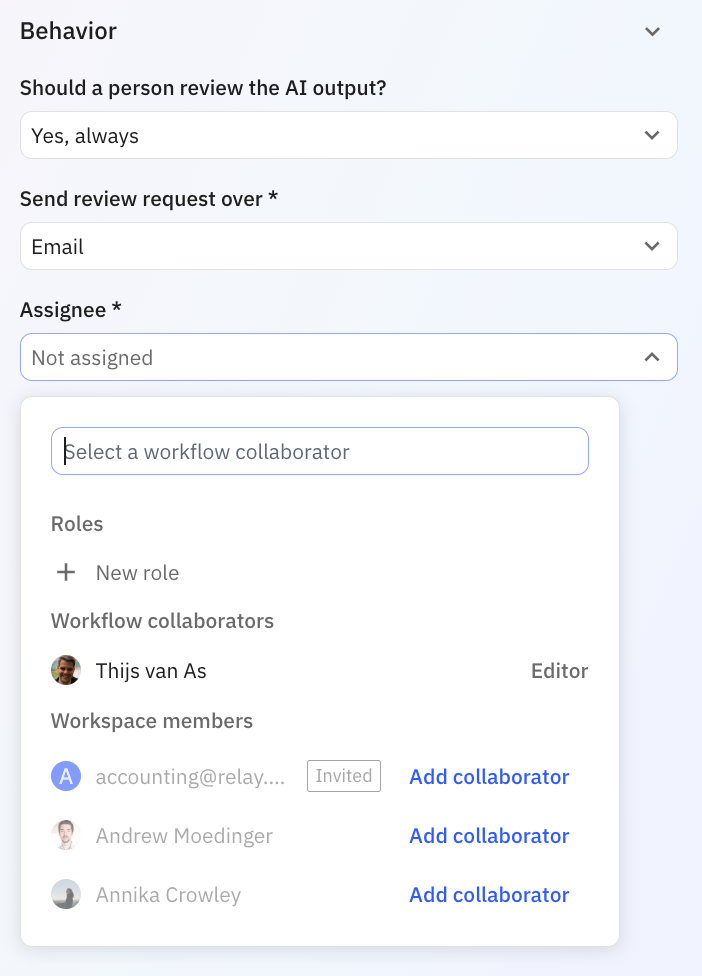This screenshot has height=976, width=702.
Task: Collapse the Behavior section chevron
Action: pos(652,31)
